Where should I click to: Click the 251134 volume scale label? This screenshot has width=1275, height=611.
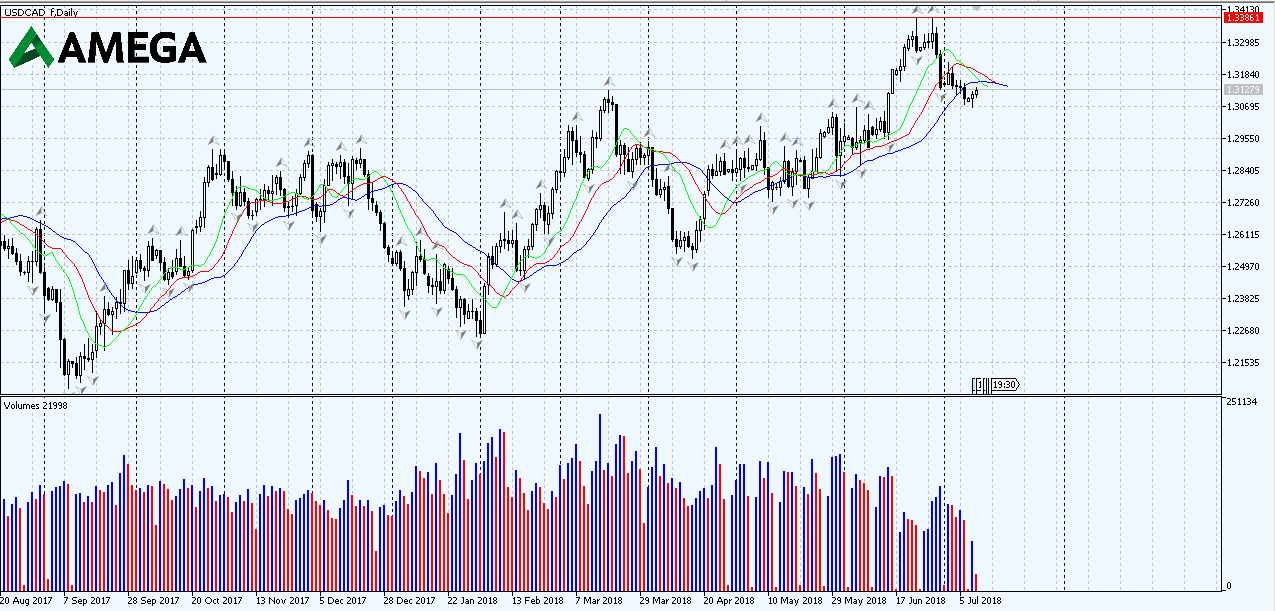[1243, 402]
